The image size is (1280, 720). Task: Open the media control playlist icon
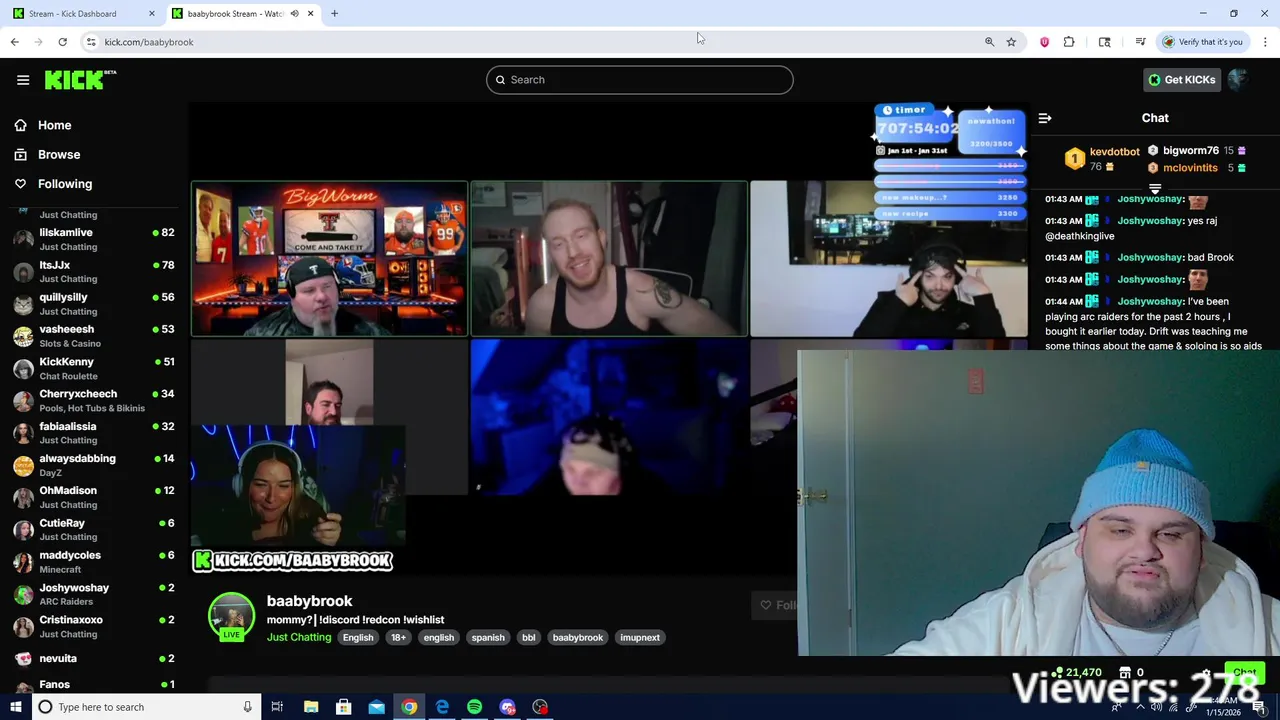pyautogui.click(x=1140, y=42)
